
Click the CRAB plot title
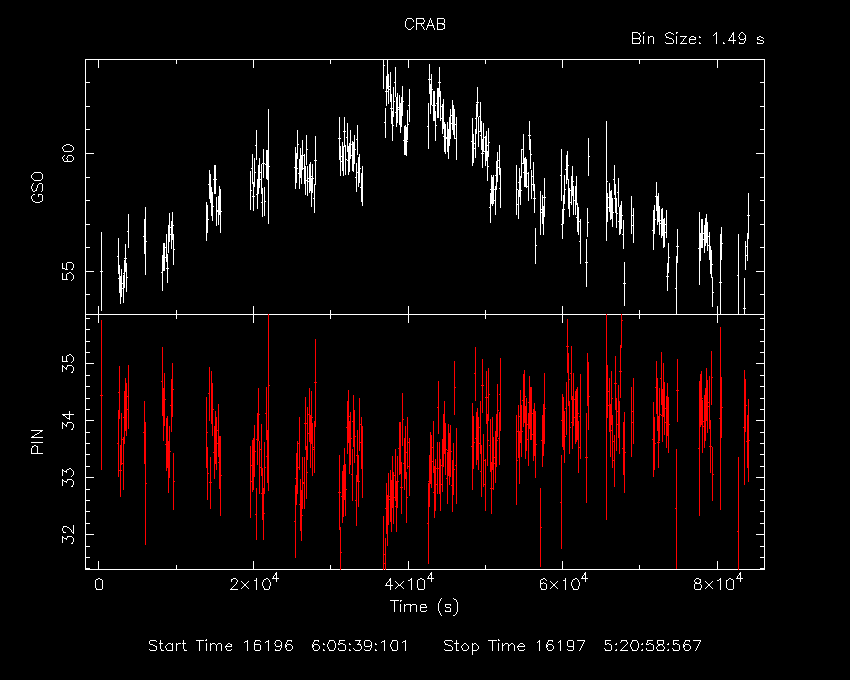(424, 24)
